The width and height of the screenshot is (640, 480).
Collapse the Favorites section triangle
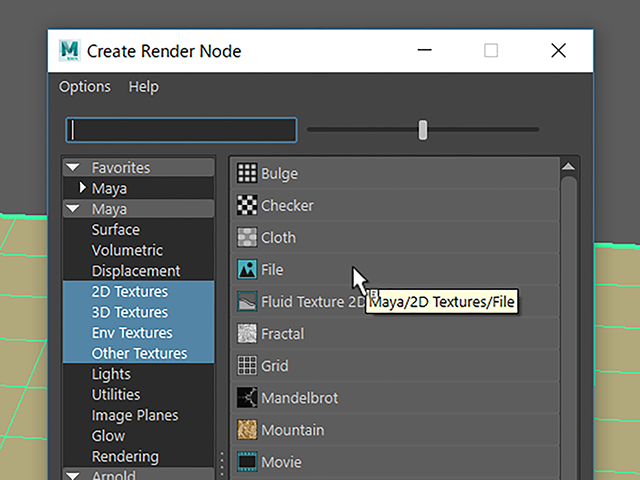[73, 167]
